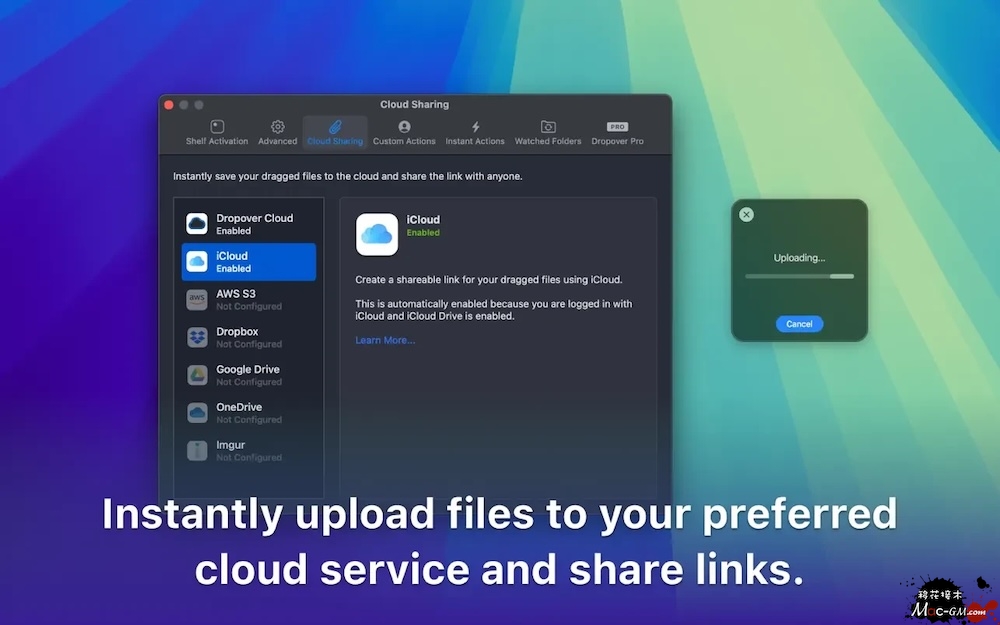This screenshot has width=1000, height=625.
Task: Select iCloud in the service list
Action: point(249,262)
